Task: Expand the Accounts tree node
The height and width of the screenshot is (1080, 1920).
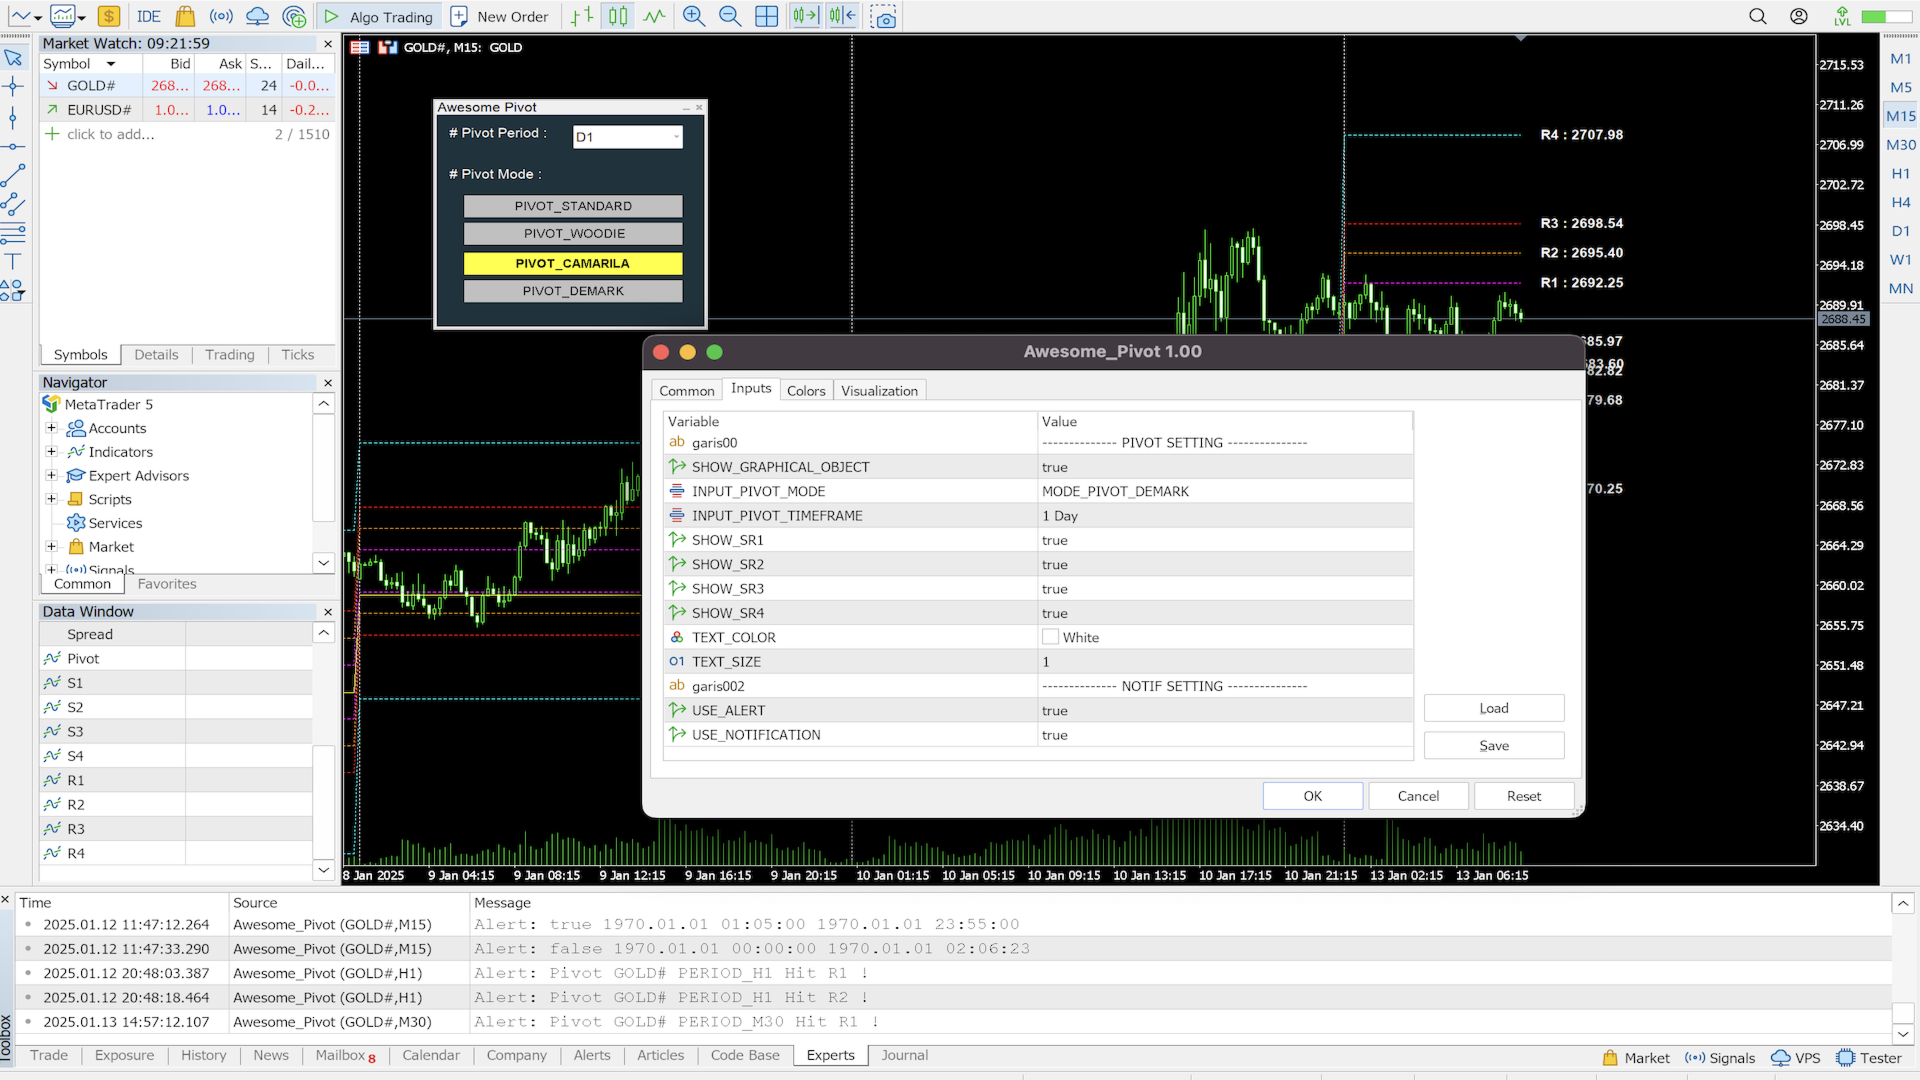Action: point(51,428)
